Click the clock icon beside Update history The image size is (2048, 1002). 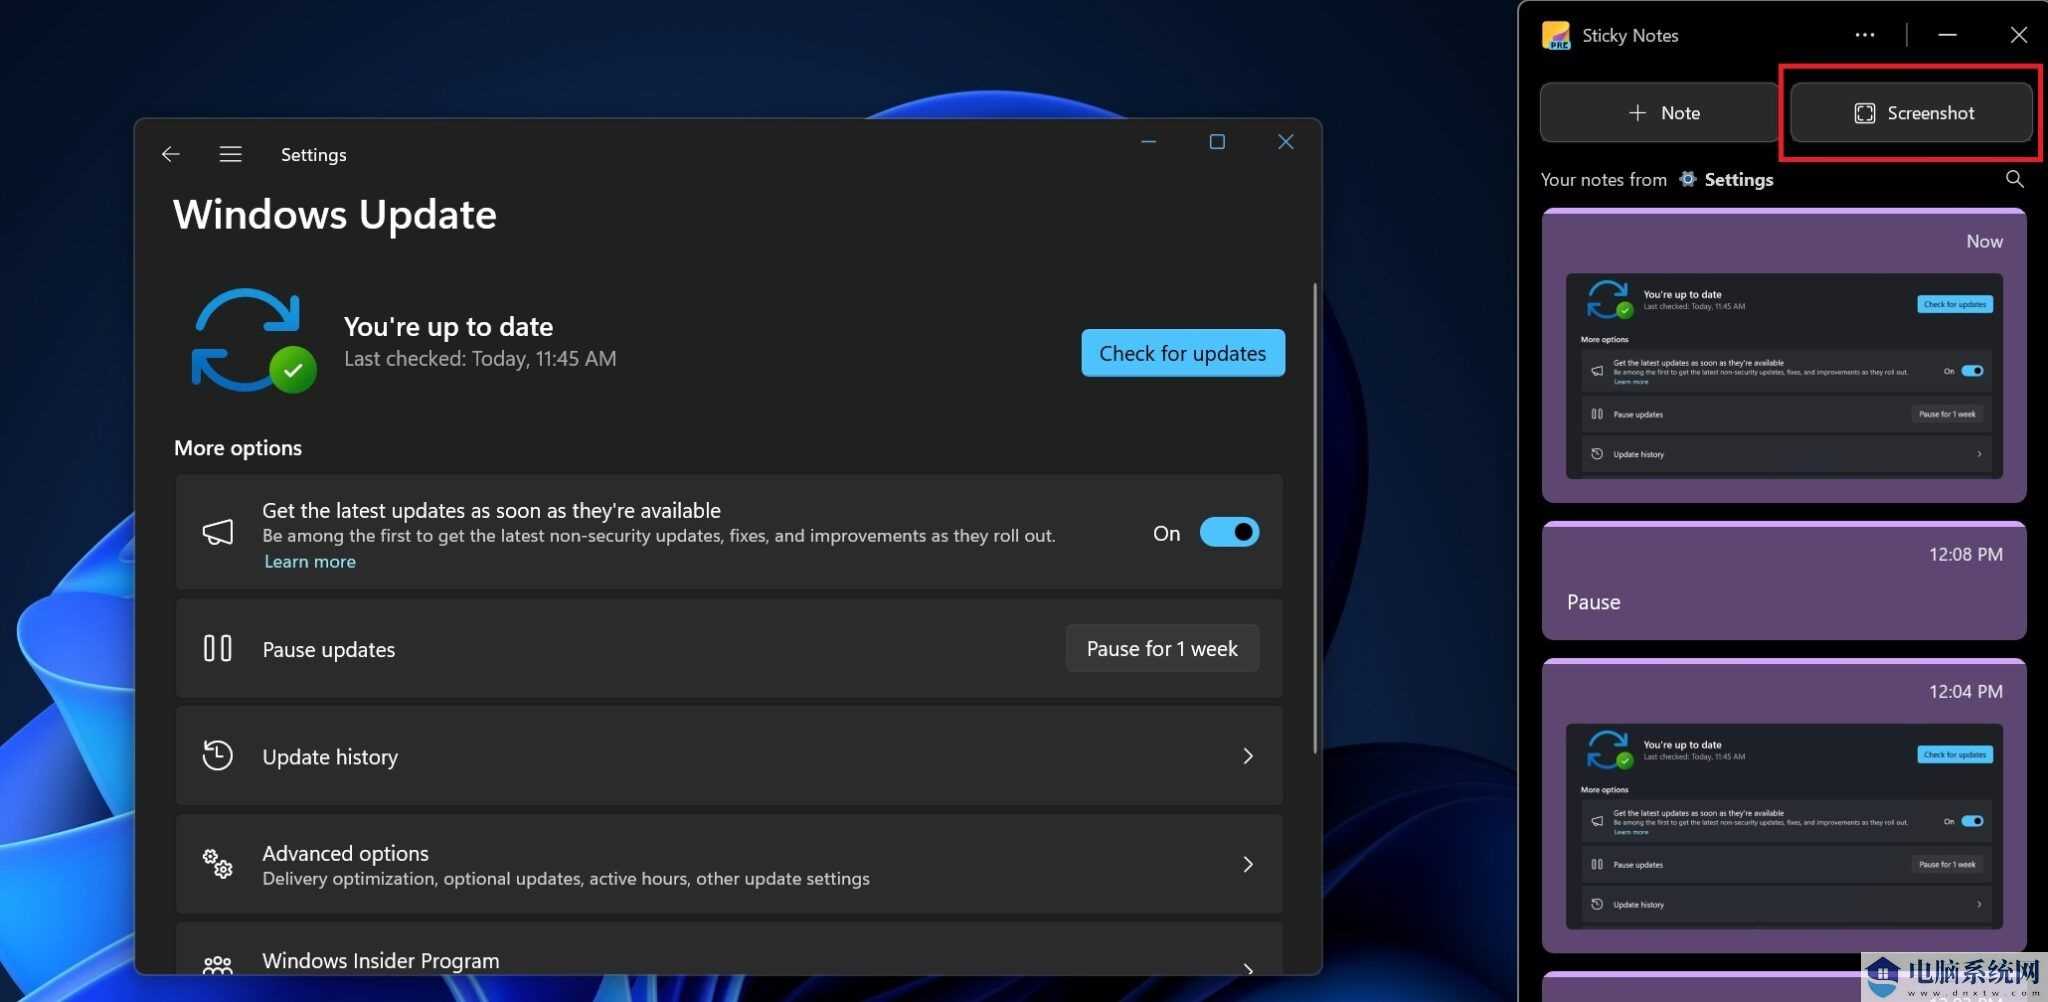click(217, 755)
